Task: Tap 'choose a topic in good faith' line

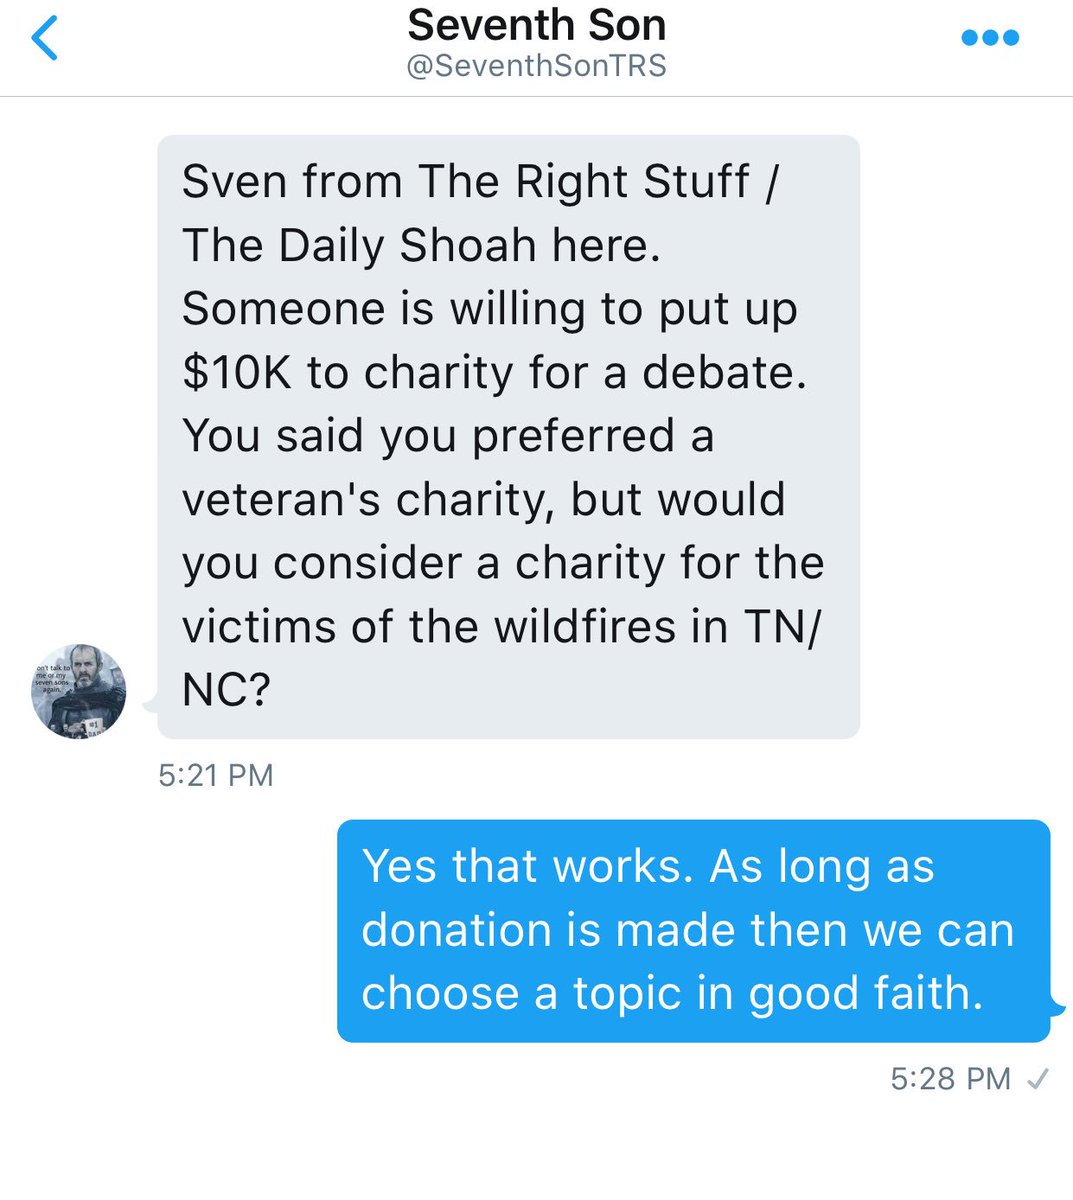Action: point(672,993)
